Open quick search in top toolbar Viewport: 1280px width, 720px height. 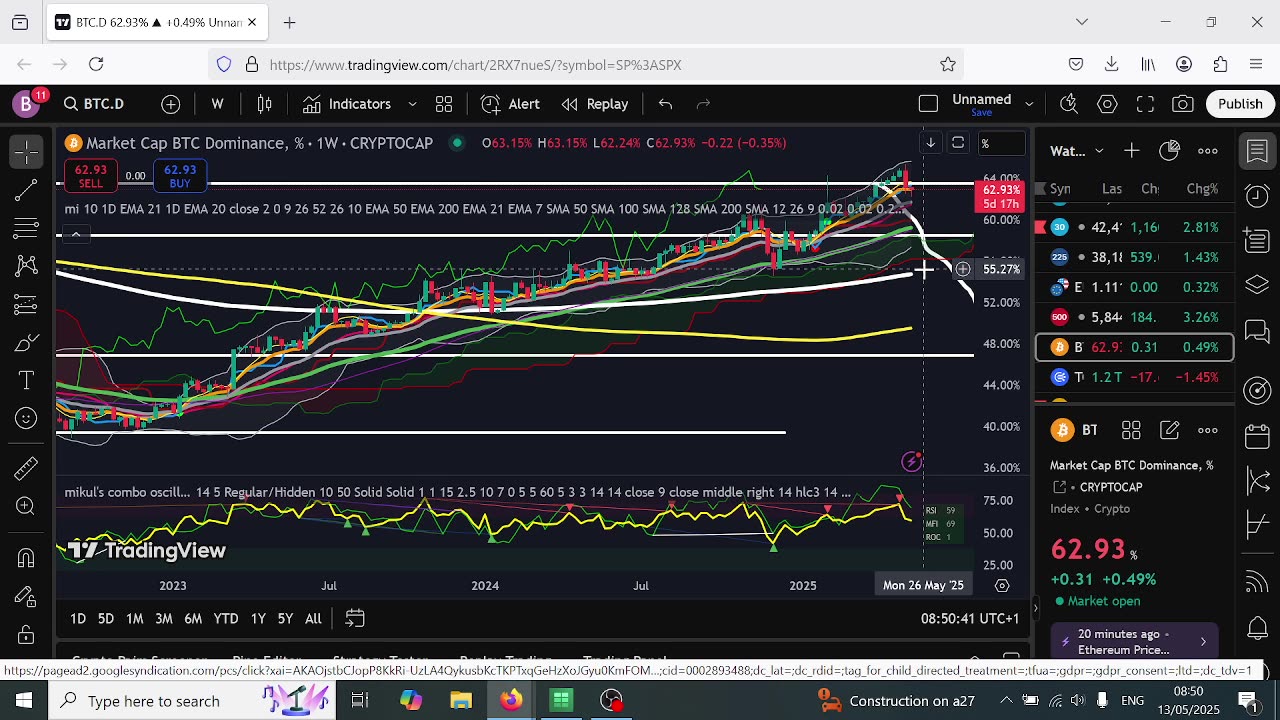click(1069, 104)
